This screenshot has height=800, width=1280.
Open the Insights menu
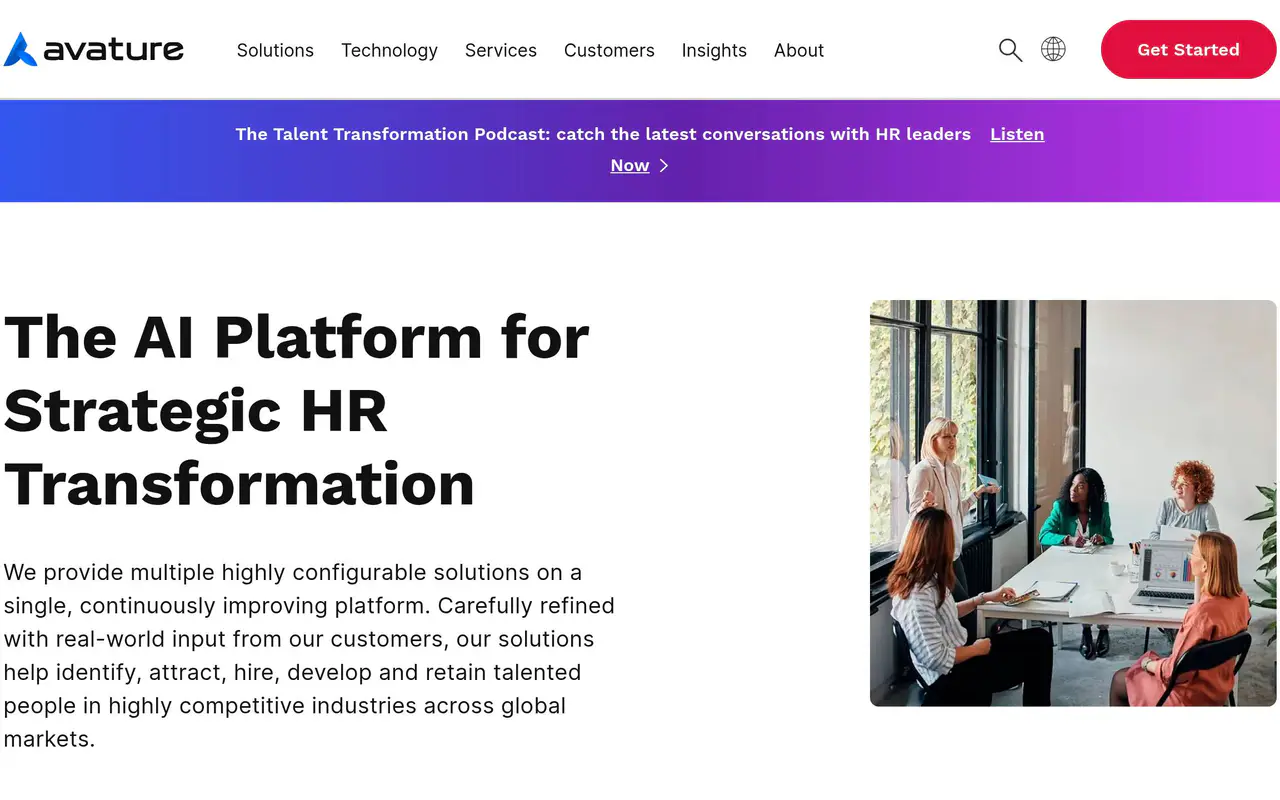tap(714, 50)
